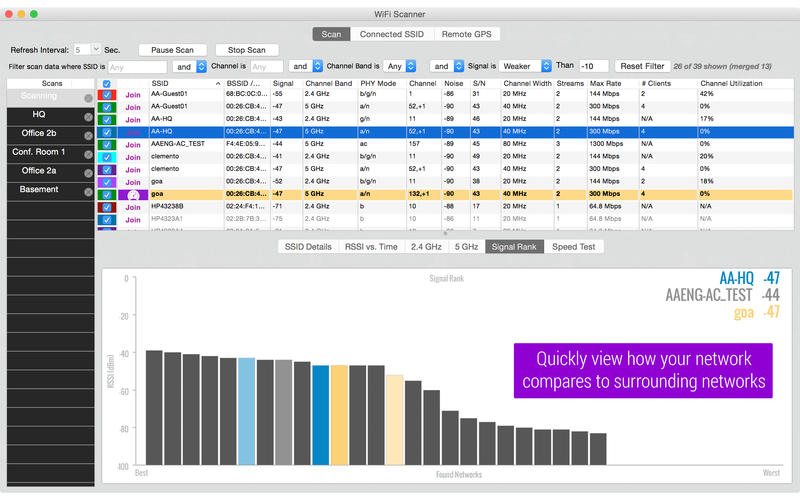The width and height of the screenshot is (800, 500).
Task: Click the SSID column sort arrow
Action: coord(218,83)
